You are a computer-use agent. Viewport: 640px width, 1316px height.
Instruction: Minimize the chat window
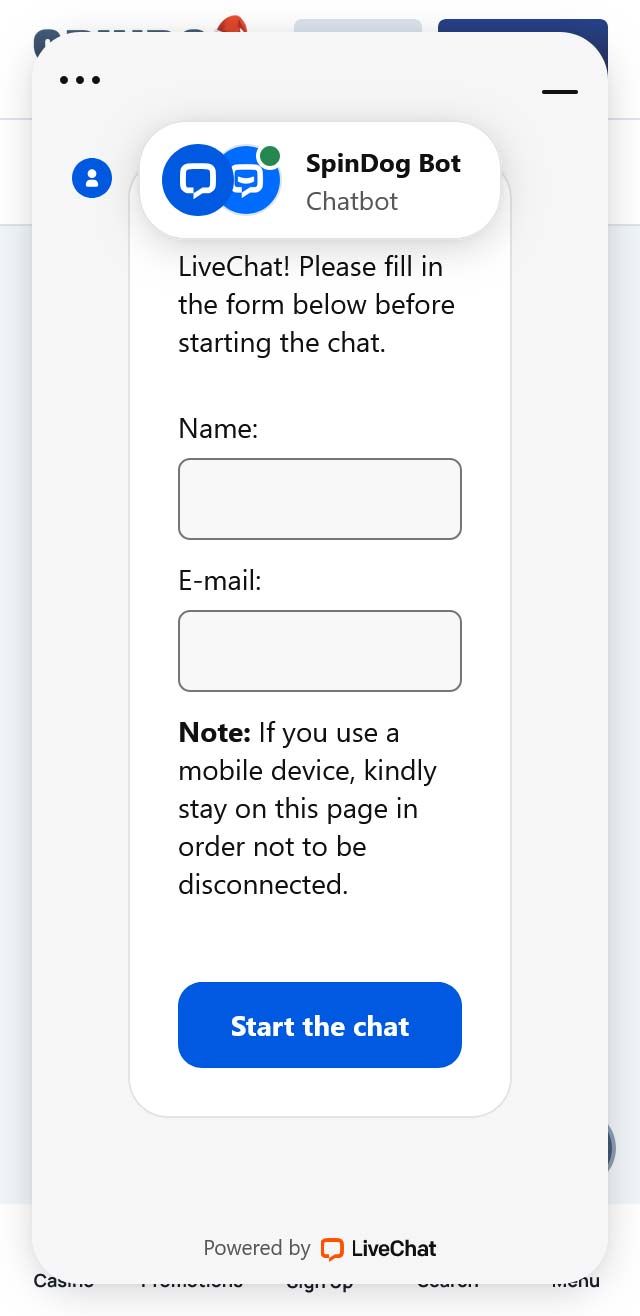[559, 91]
